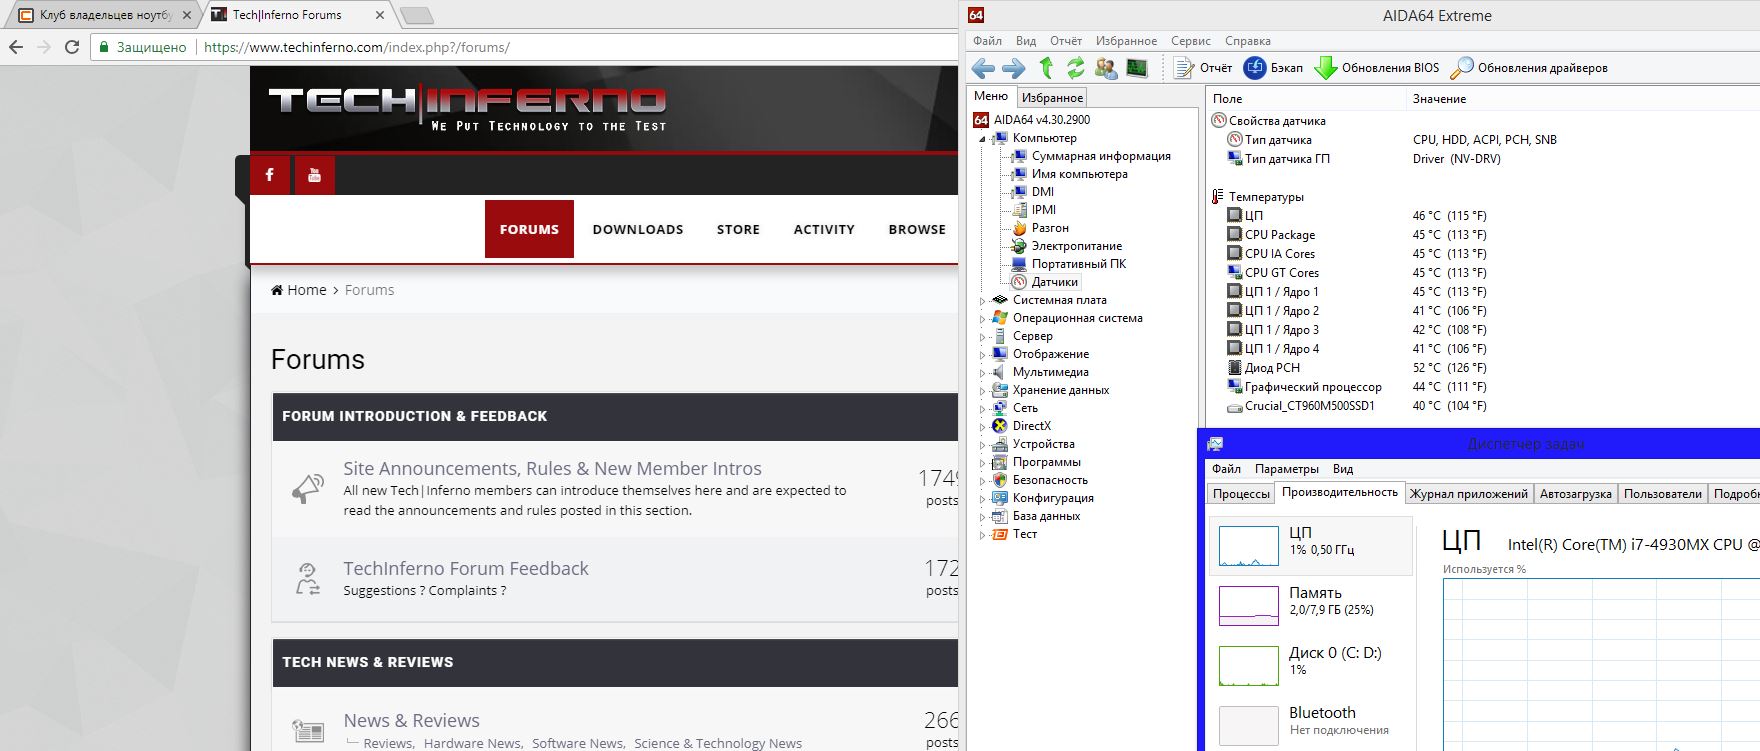Switch to the Автозагрузка tab in Task Manager

(x=1575, y=494)
